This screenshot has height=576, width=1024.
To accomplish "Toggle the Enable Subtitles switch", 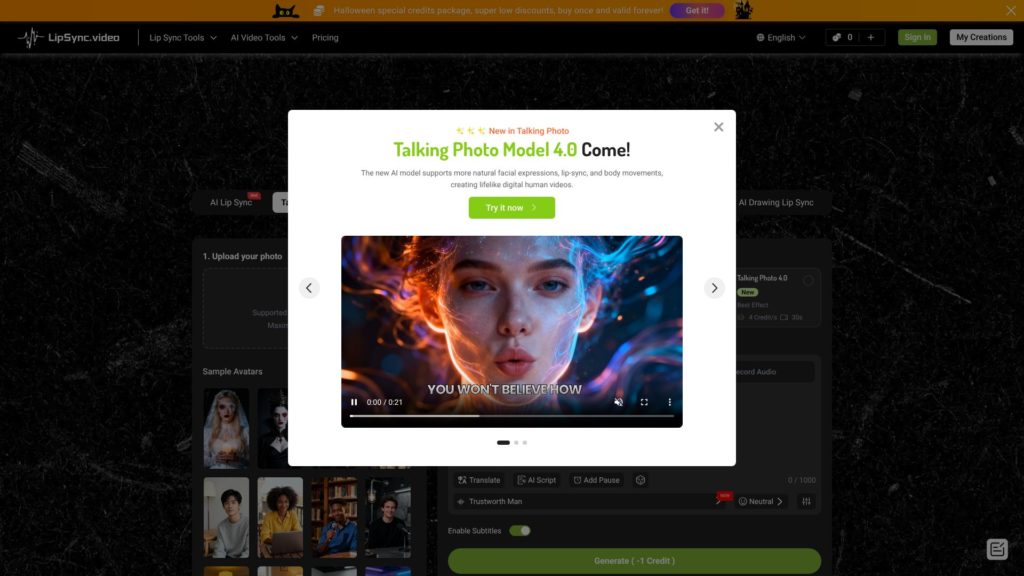I will (519, 530).
